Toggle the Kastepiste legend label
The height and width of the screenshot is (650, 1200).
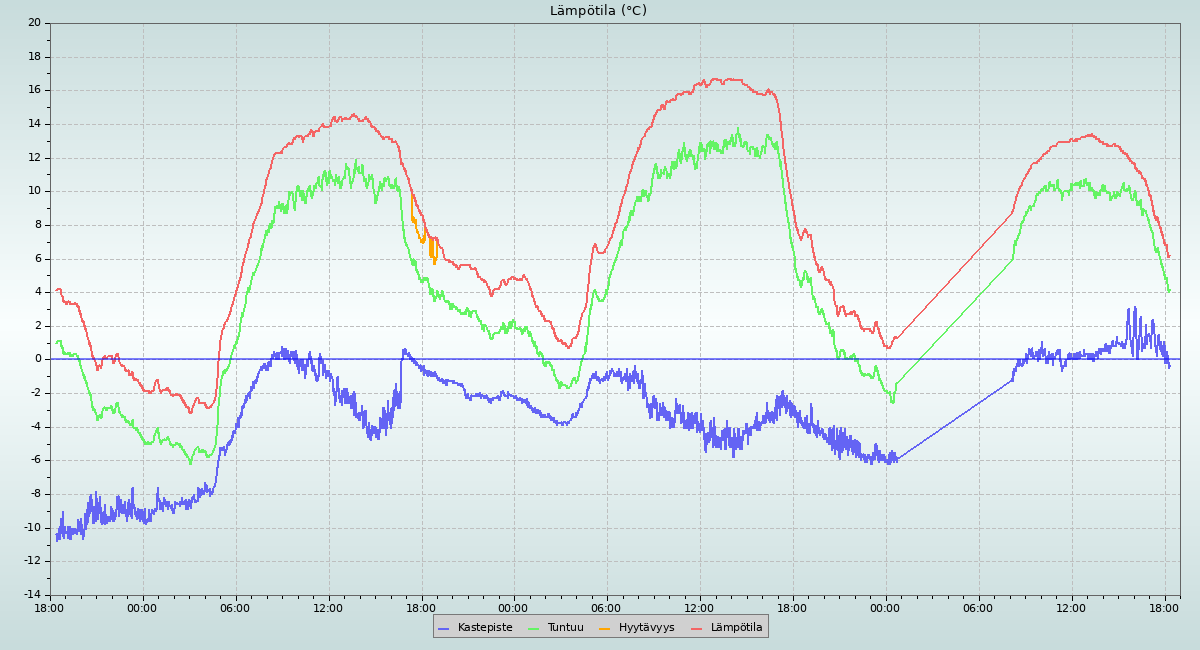click(485, 628)
